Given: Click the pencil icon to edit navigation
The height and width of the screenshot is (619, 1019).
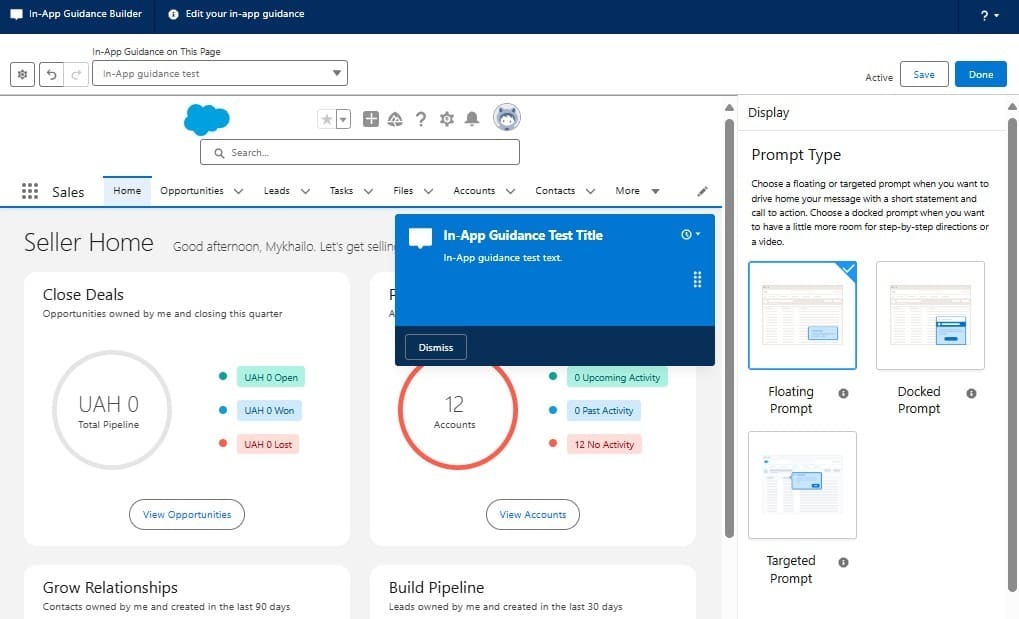Looking at the screenshot, I should pos(703,191).
